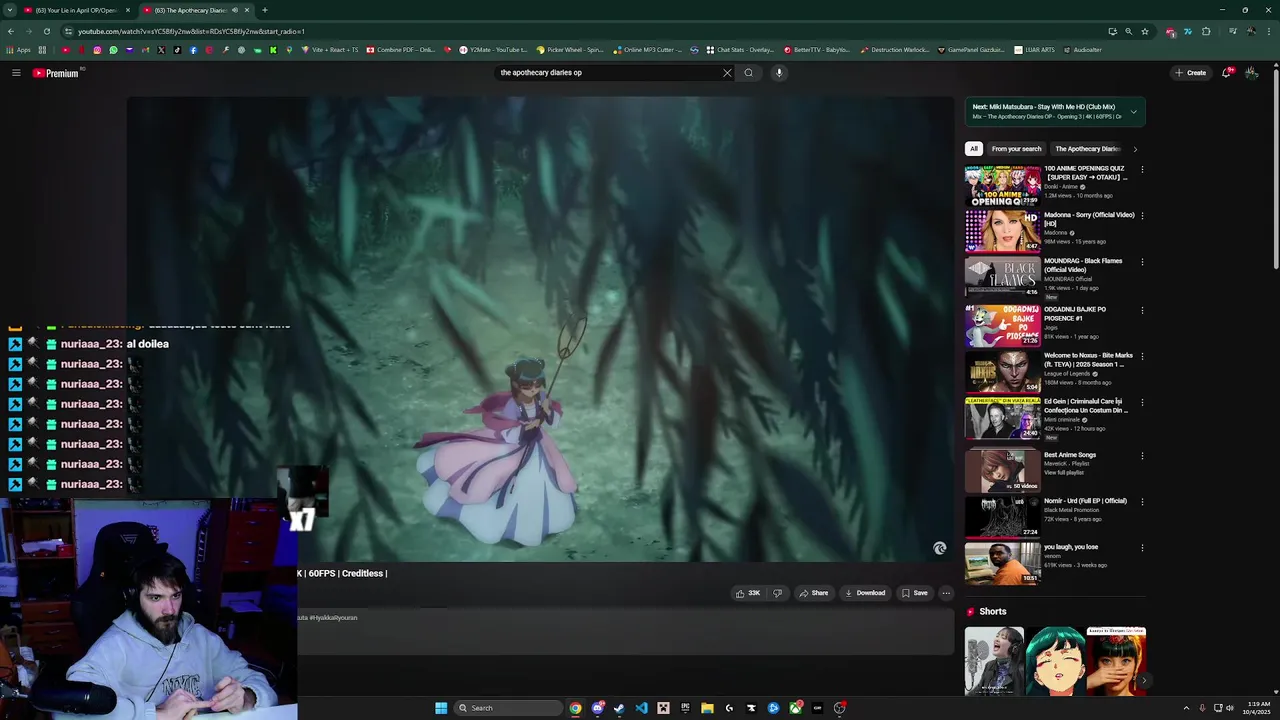This screenshot has width=1280, height=720.
Task: Expand the Next up mix panel
Action: click(x=1133, y=111)
